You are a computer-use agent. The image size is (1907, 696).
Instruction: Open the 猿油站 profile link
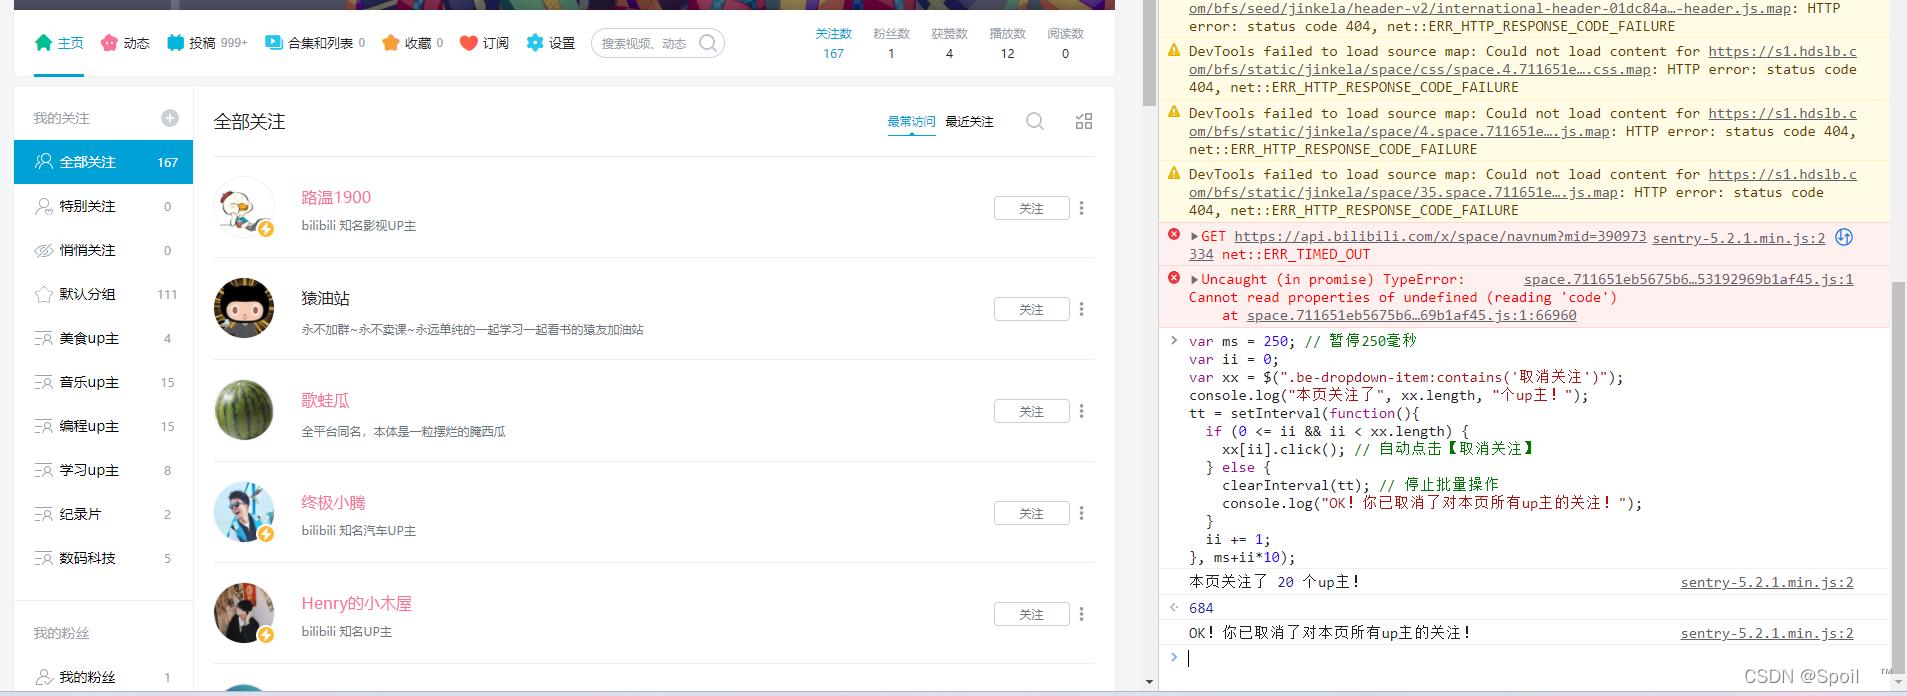pos(325,299)
